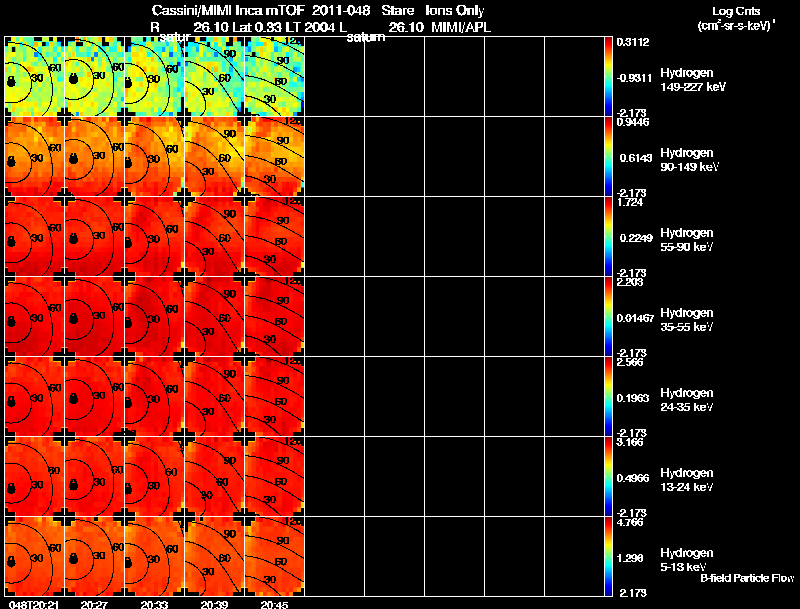This screenshot has width=800, height=609.
Task: Click the color bar beside Hydrogen 55-90 keV
Action: coord(608,236)
